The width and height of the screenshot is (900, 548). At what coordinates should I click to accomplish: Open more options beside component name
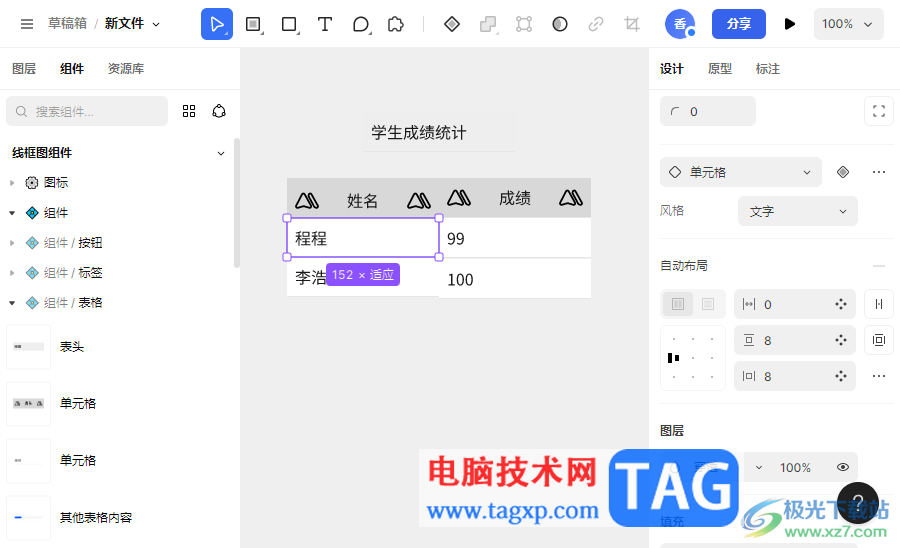pyautogui.click(x=879, y=172)
